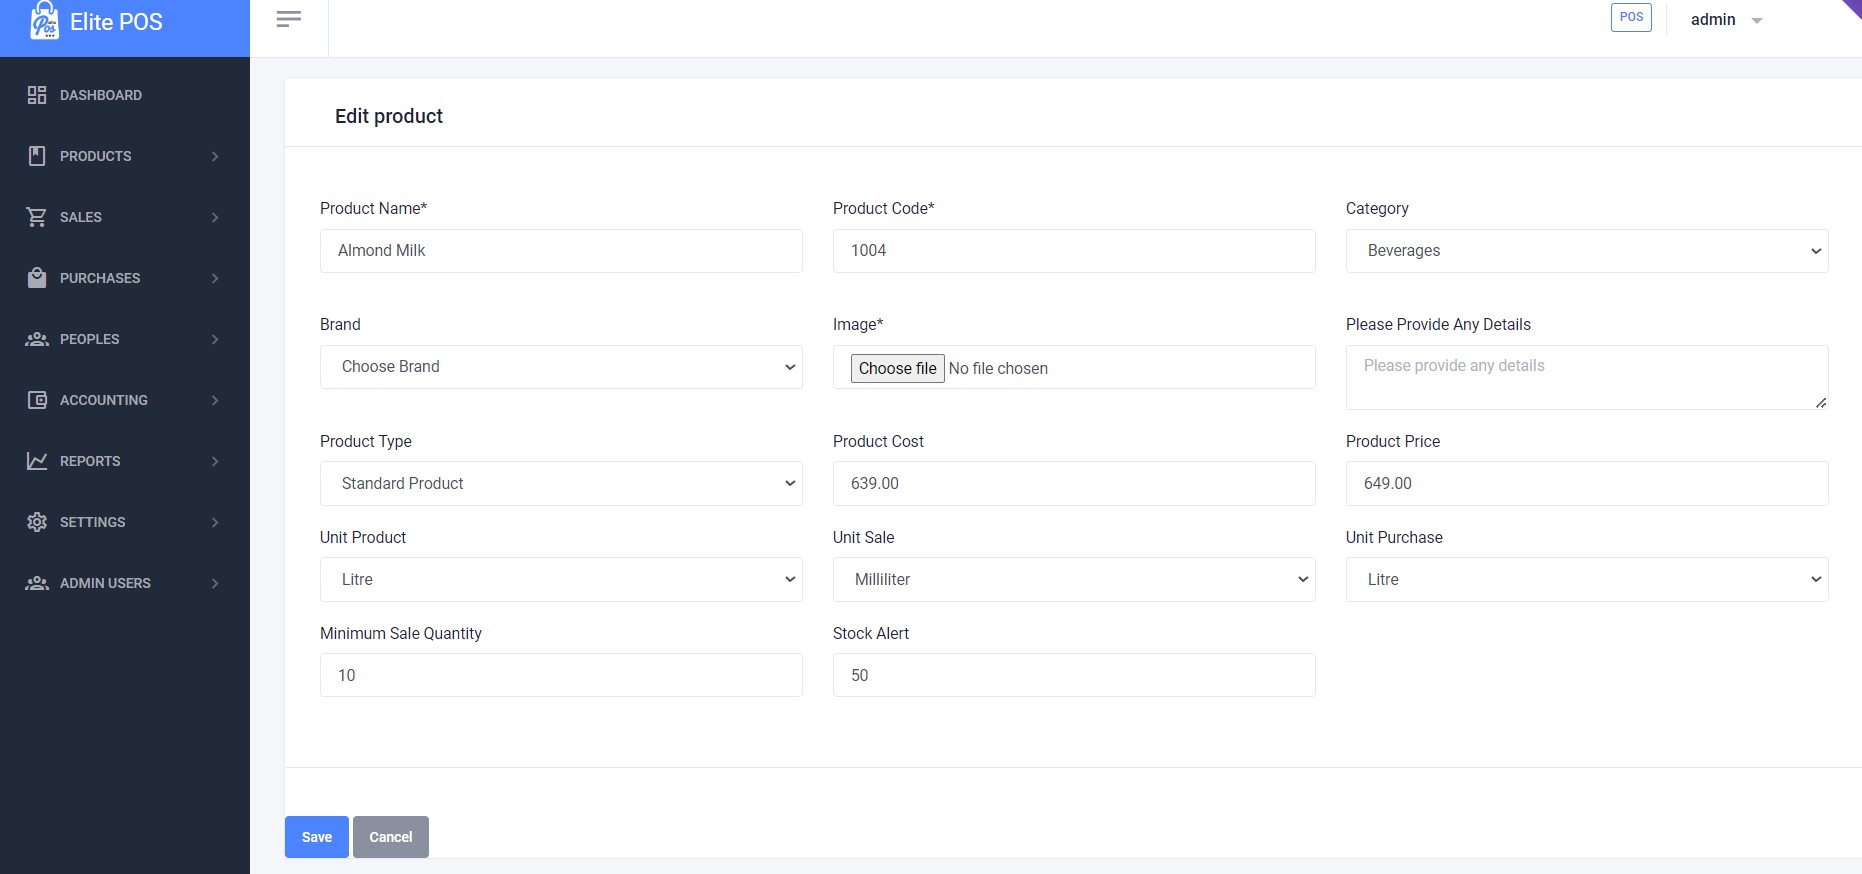The height and width of the screenshot is (874, 1862).
Task: Expand the Sales submenu chevron
Action: (x=215, y=217)
